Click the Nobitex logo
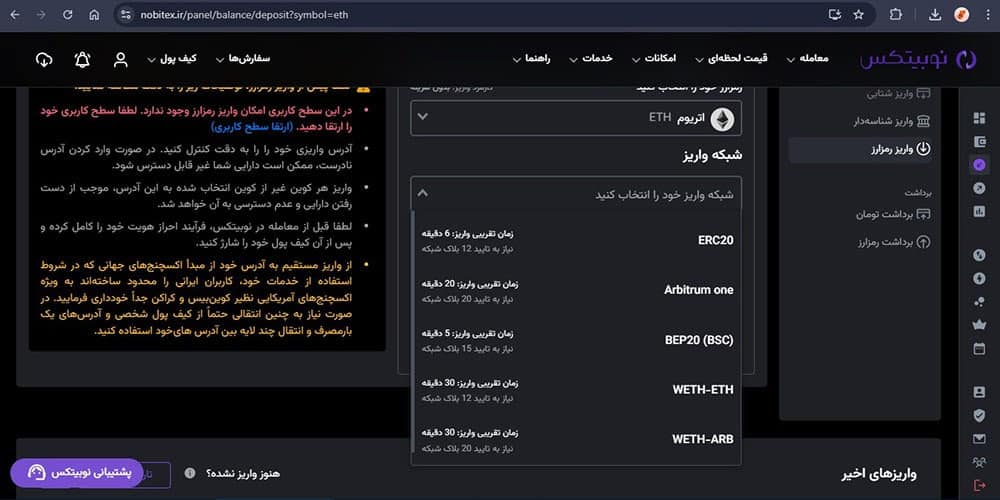The width and height of the screenshot is (1000, 500). tap(918, 59)
